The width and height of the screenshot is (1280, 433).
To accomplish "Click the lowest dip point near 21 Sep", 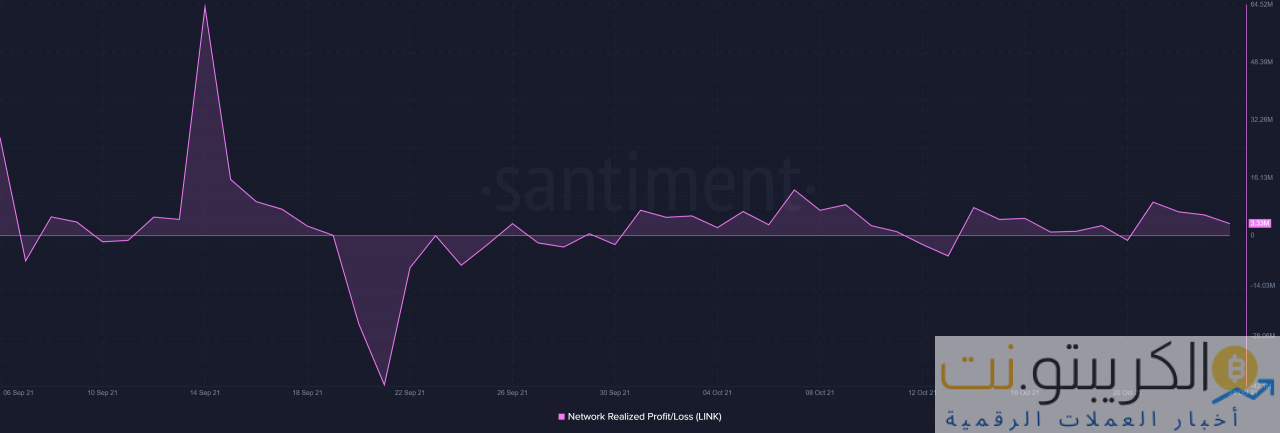I will coord(384,384).
